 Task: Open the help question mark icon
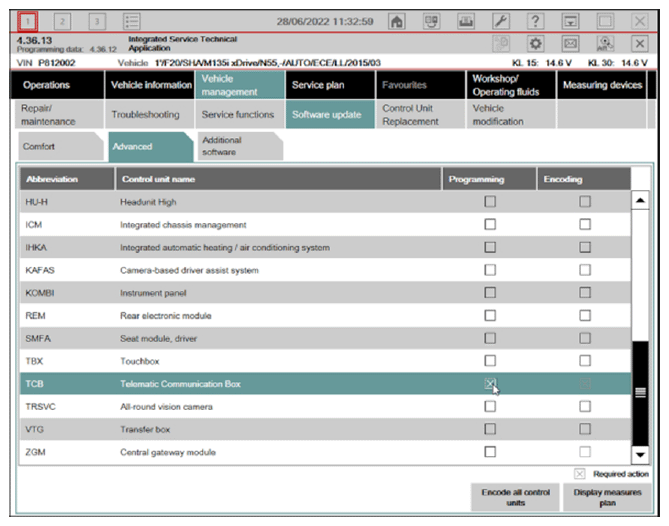tap(535, 21)
